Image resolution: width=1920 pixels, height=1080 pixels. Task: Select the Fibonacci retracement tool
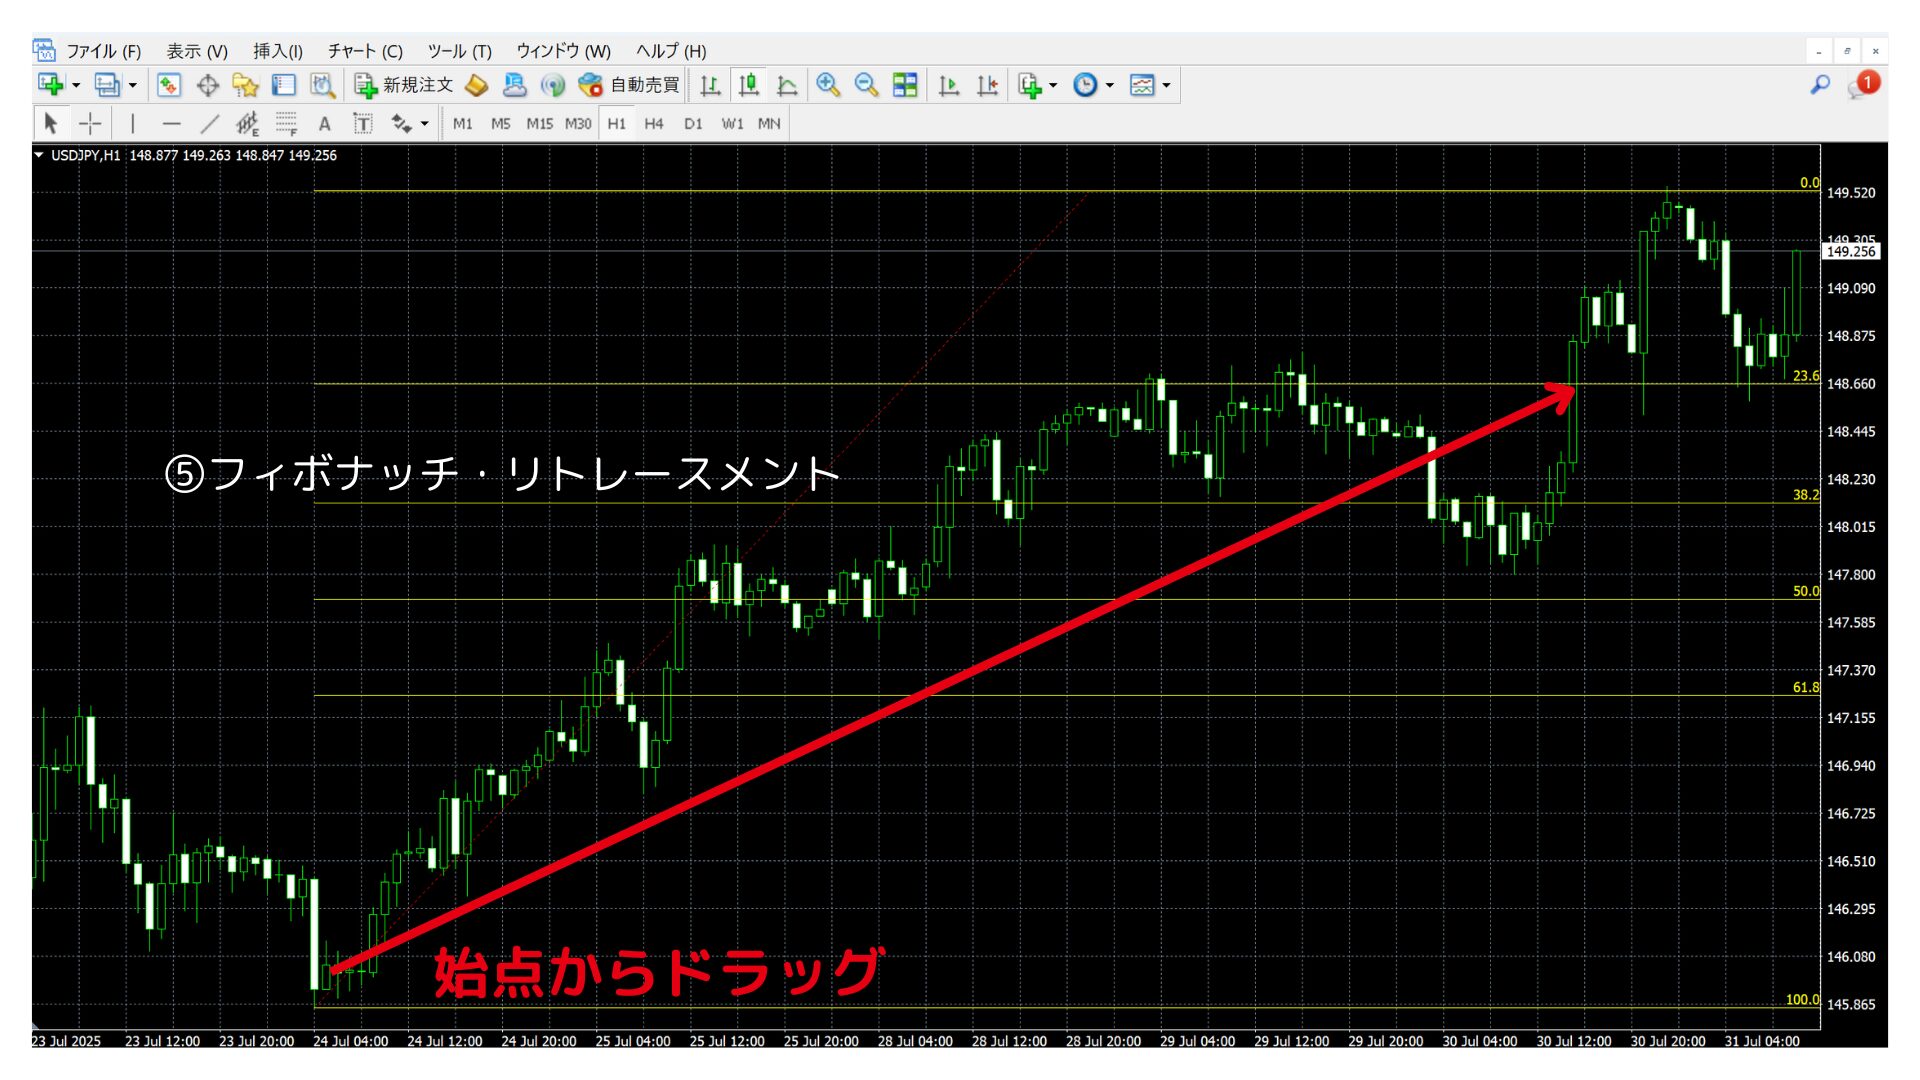click(287, 123)
